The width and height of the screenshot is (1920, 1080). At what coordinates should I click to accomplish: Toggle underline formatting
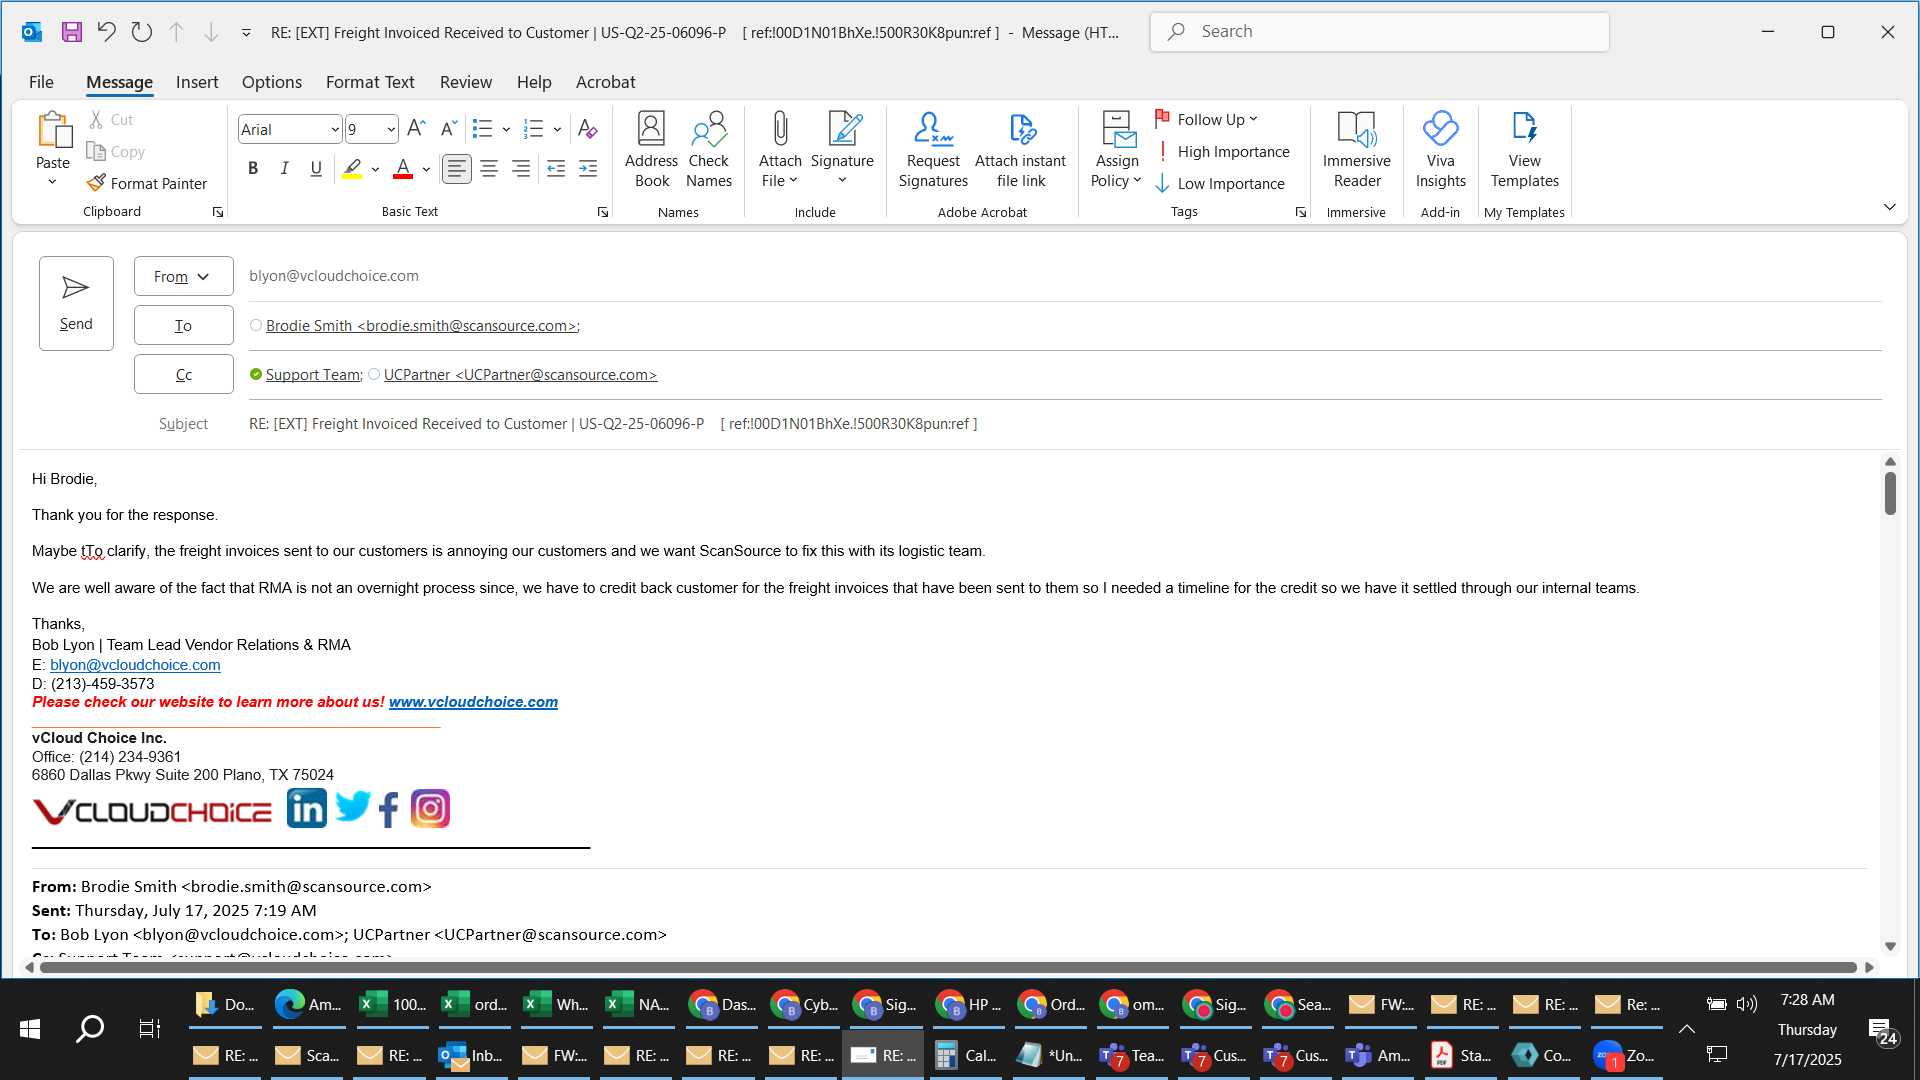[x=316, y=169]
